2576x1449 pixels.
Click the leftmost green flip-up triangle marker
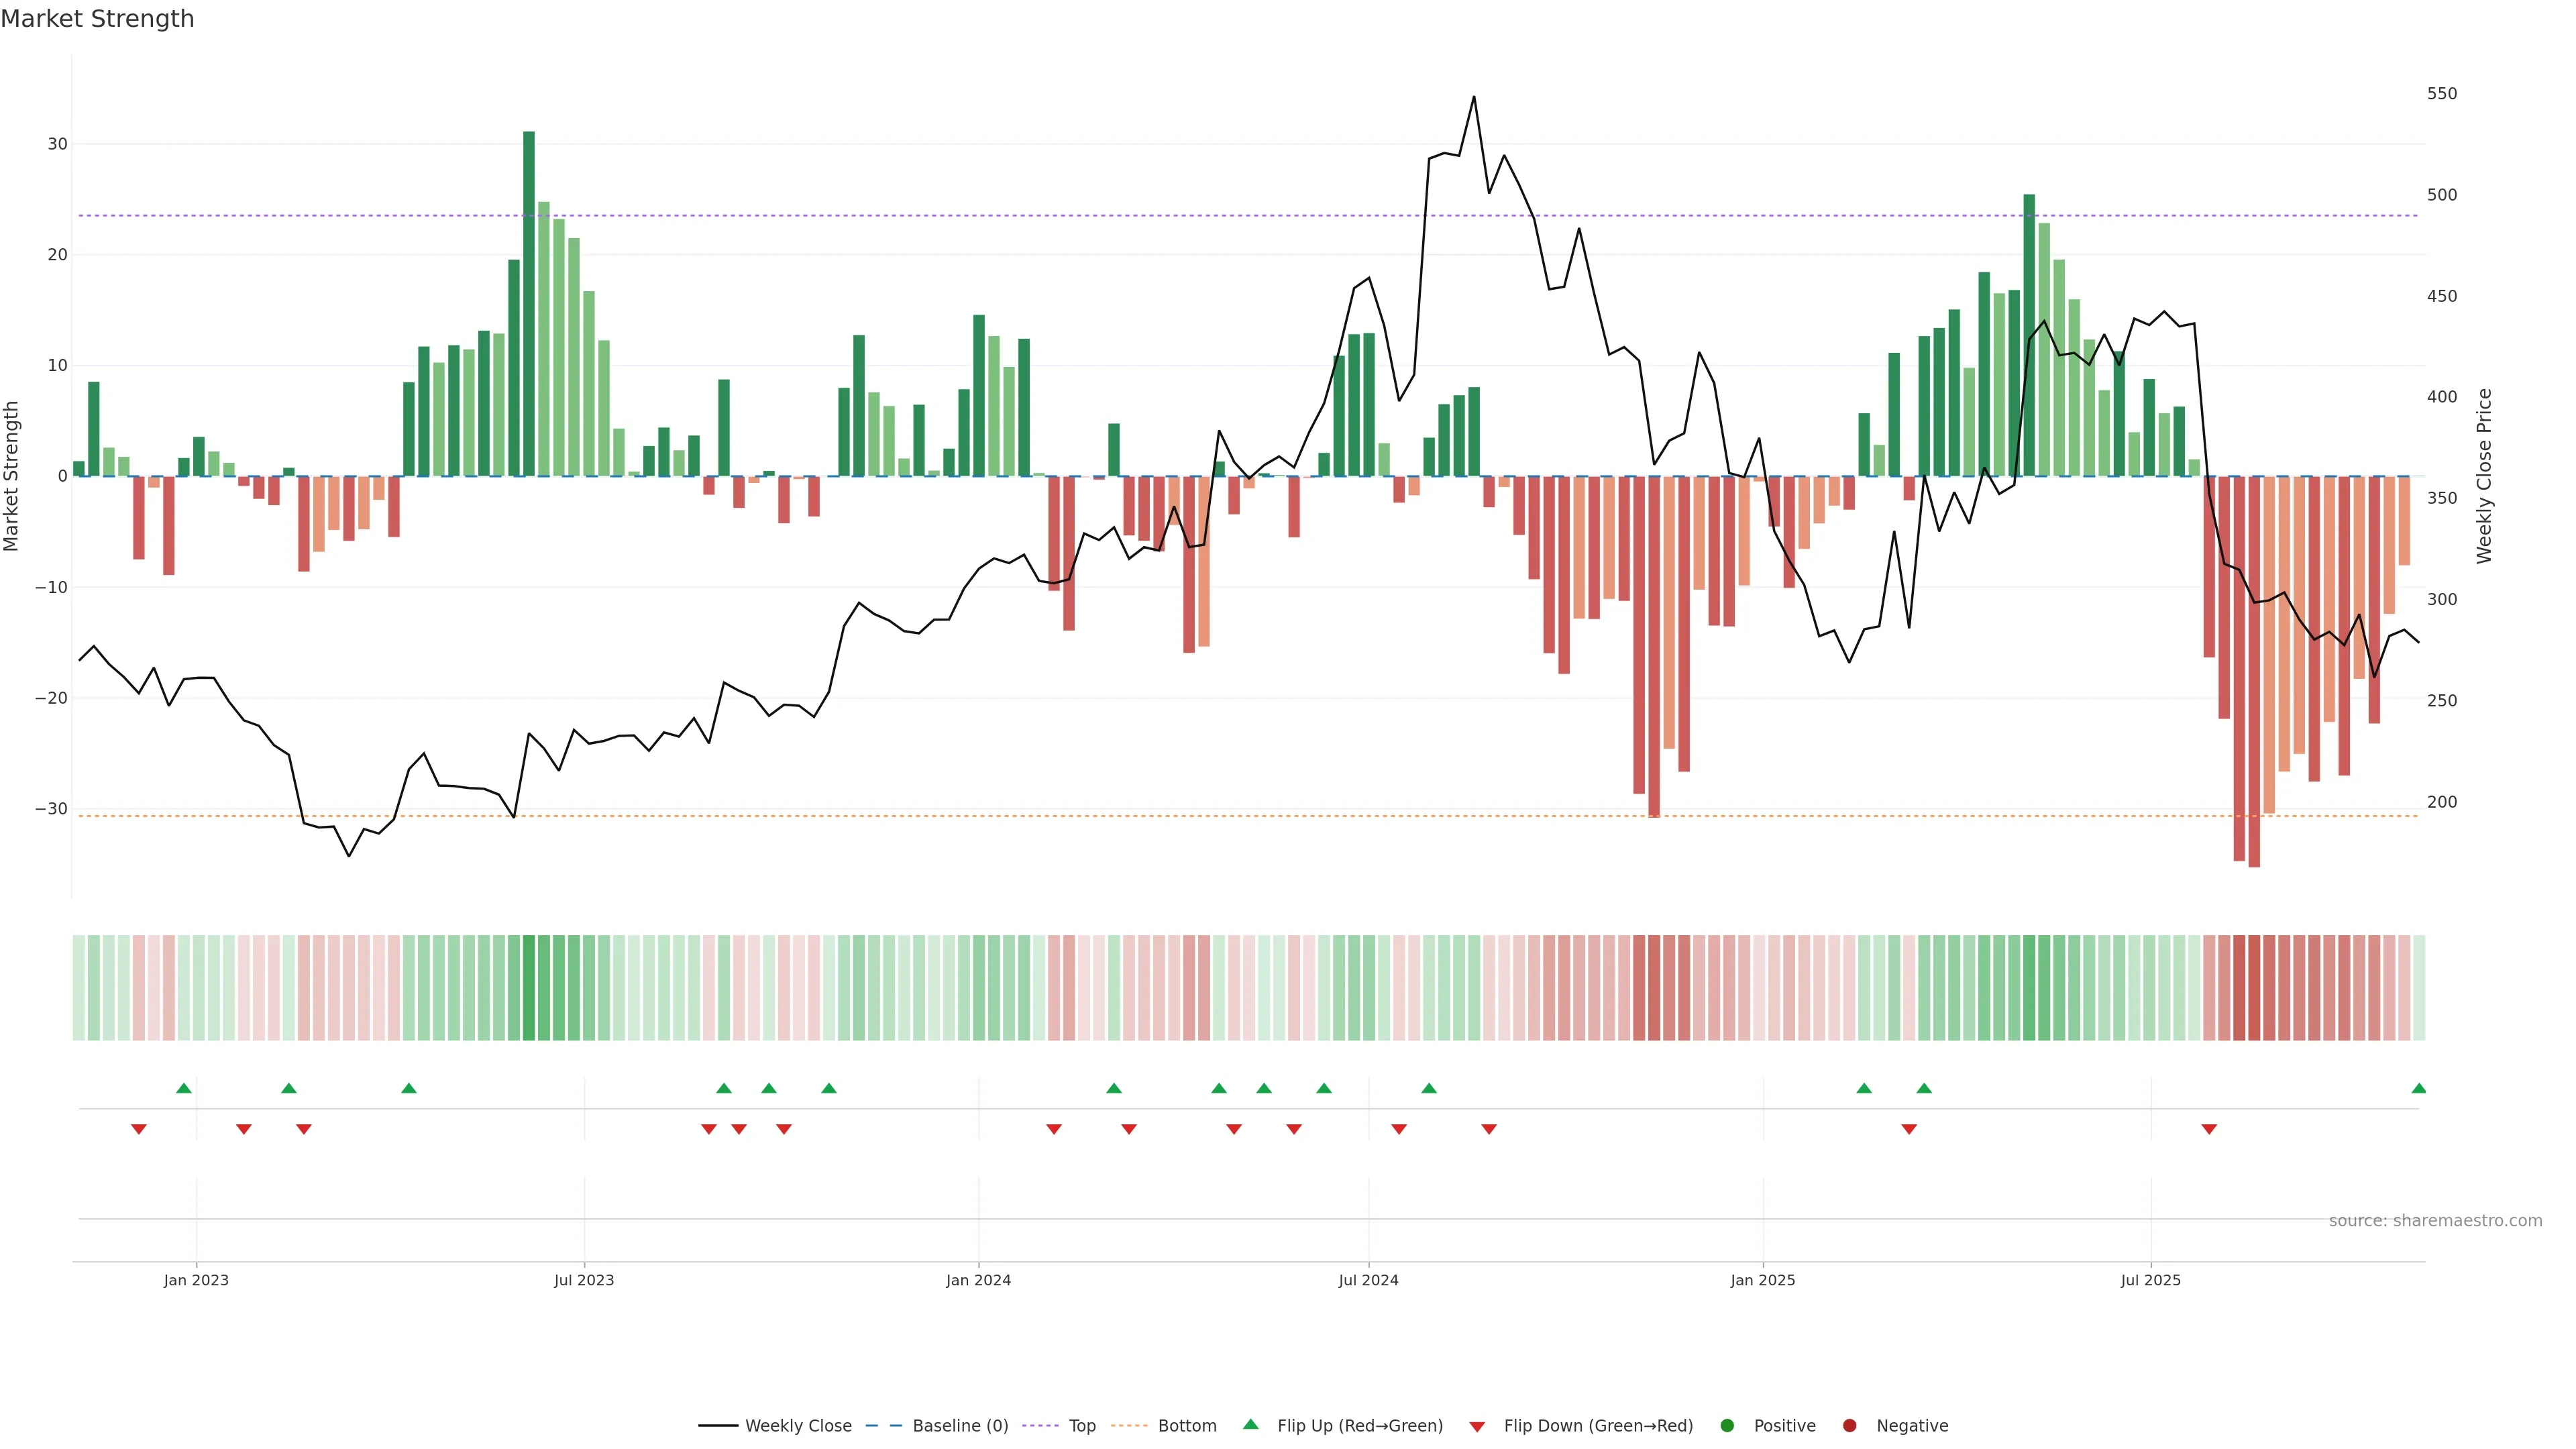pos(184,1088)
